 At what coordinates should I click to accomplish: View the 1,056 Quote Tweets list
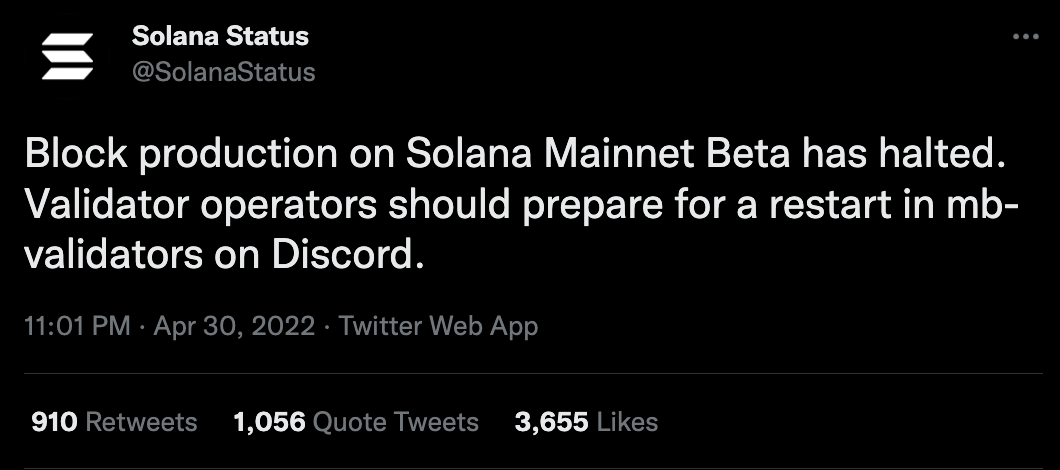356,423
